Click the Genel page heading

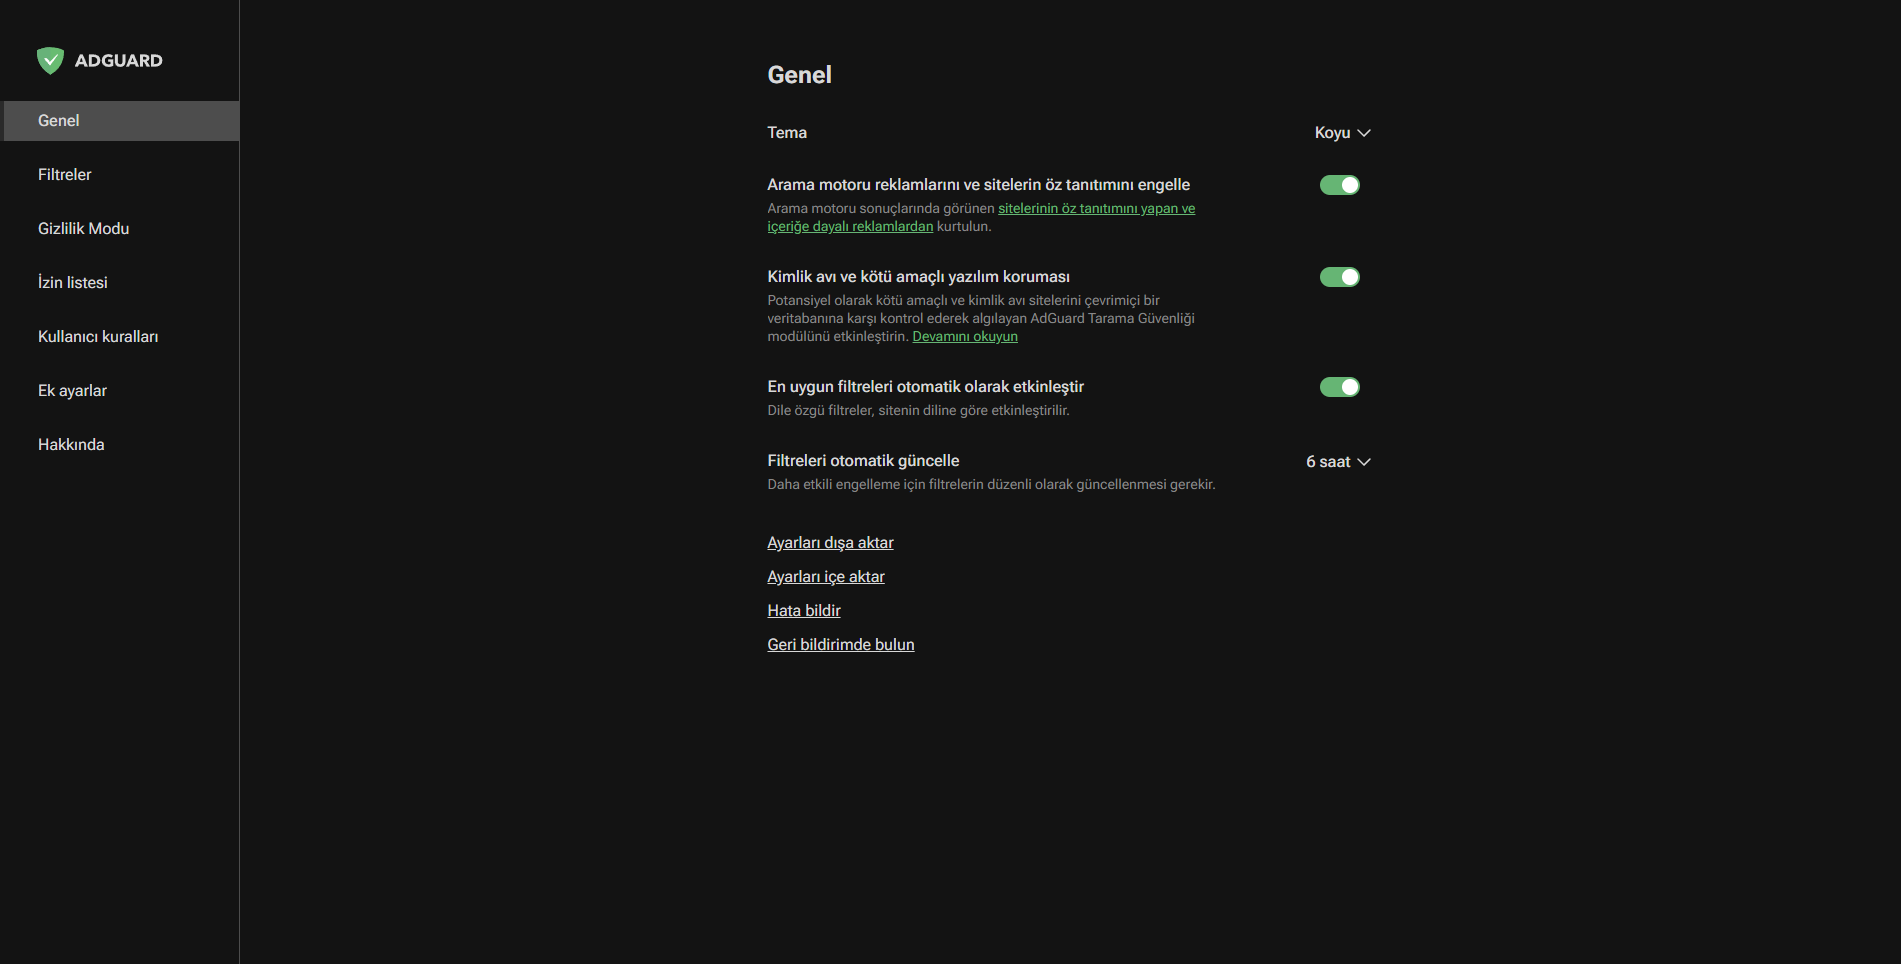(799, 75)
